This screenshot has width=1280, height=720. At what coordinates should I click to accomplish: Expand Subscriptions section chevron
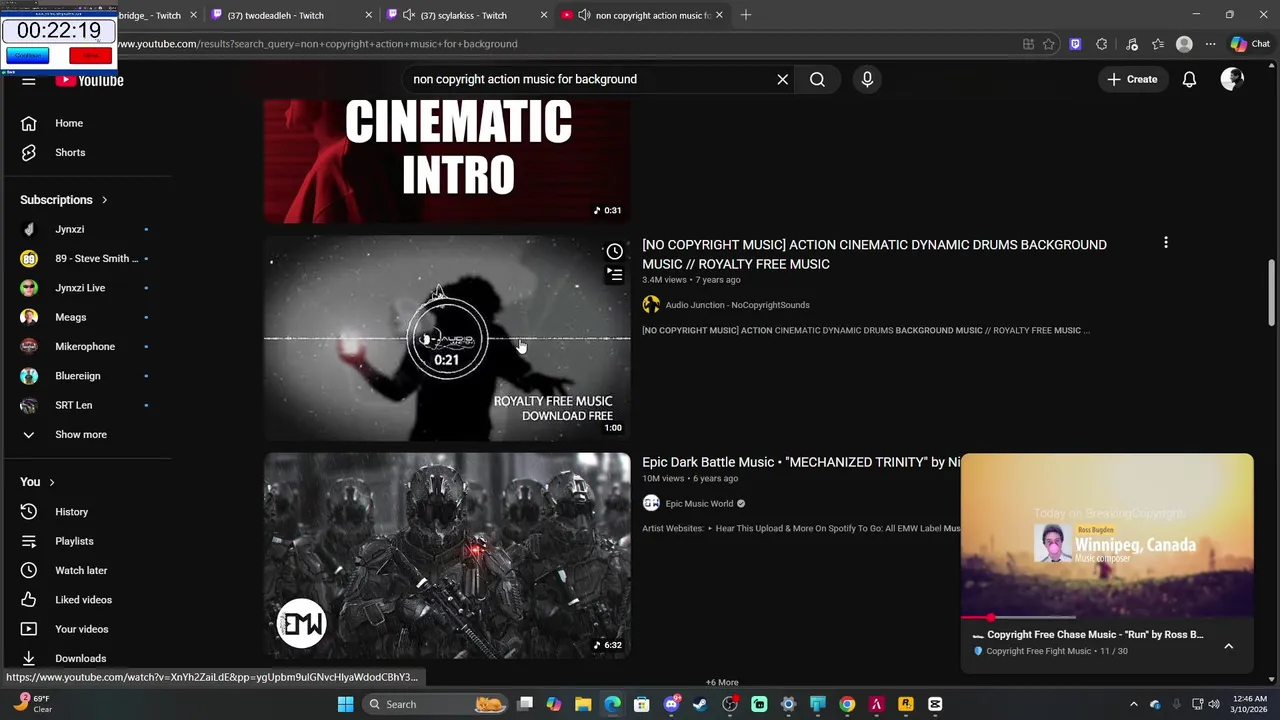(x=104, y=200)
